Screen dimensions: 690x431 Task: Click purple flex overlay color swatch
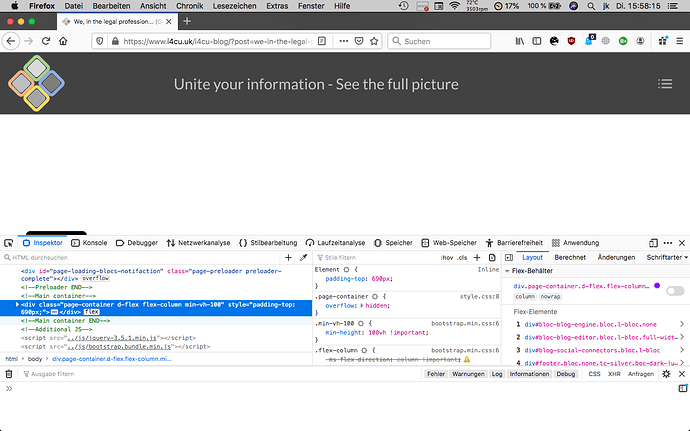(657, 286)
